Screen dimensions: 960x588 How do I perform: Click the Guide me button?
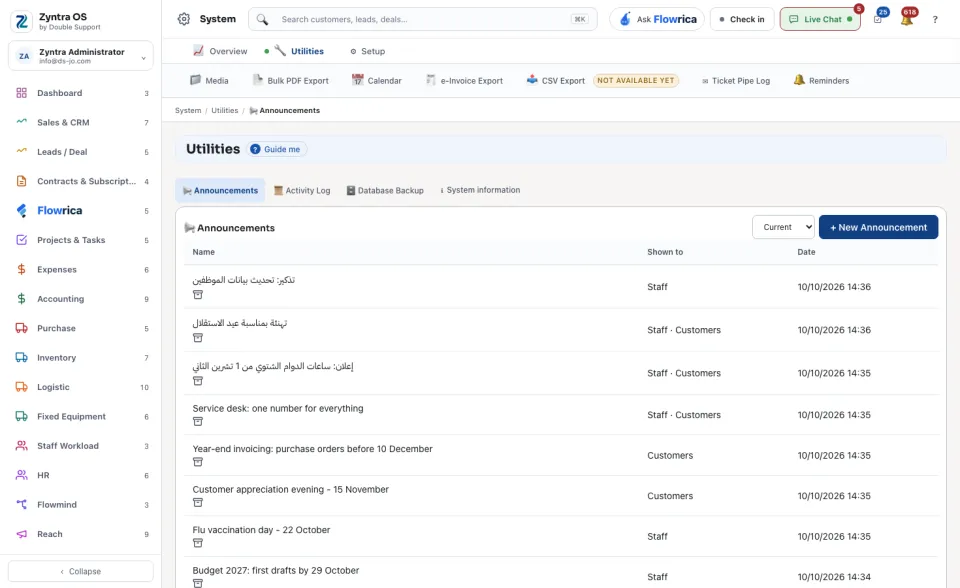pyautogui.click(x=276, y=149)
